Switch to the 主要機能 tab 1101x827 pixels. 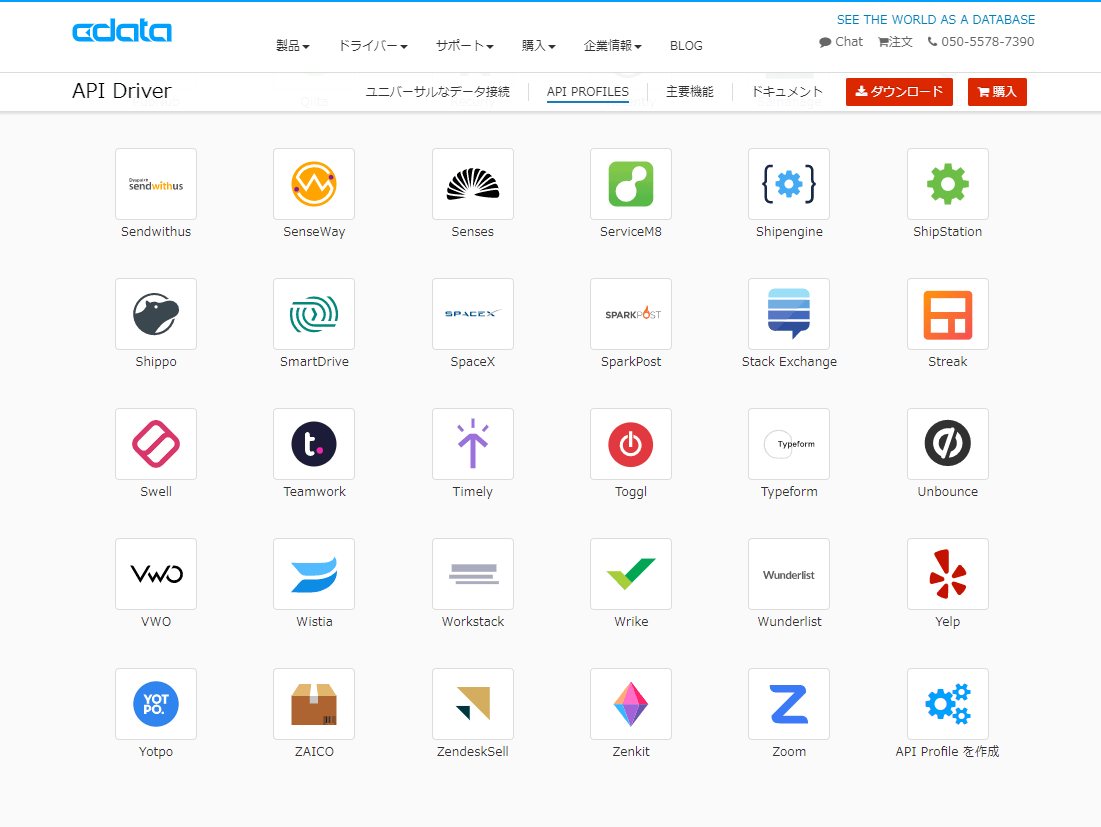(690, 92)
